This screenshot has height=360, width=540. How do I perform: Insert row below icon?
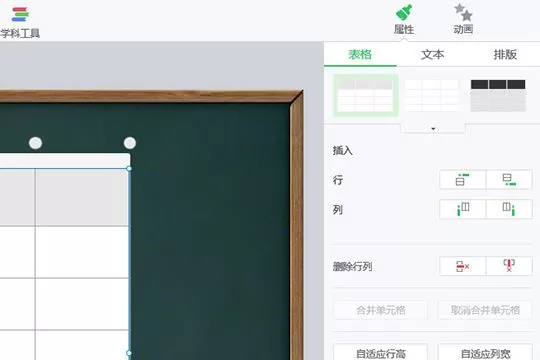click(x=509, y=179)
